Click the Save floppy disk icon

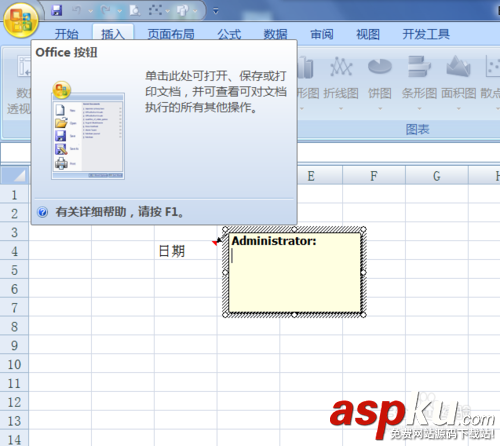pos(57,10)
